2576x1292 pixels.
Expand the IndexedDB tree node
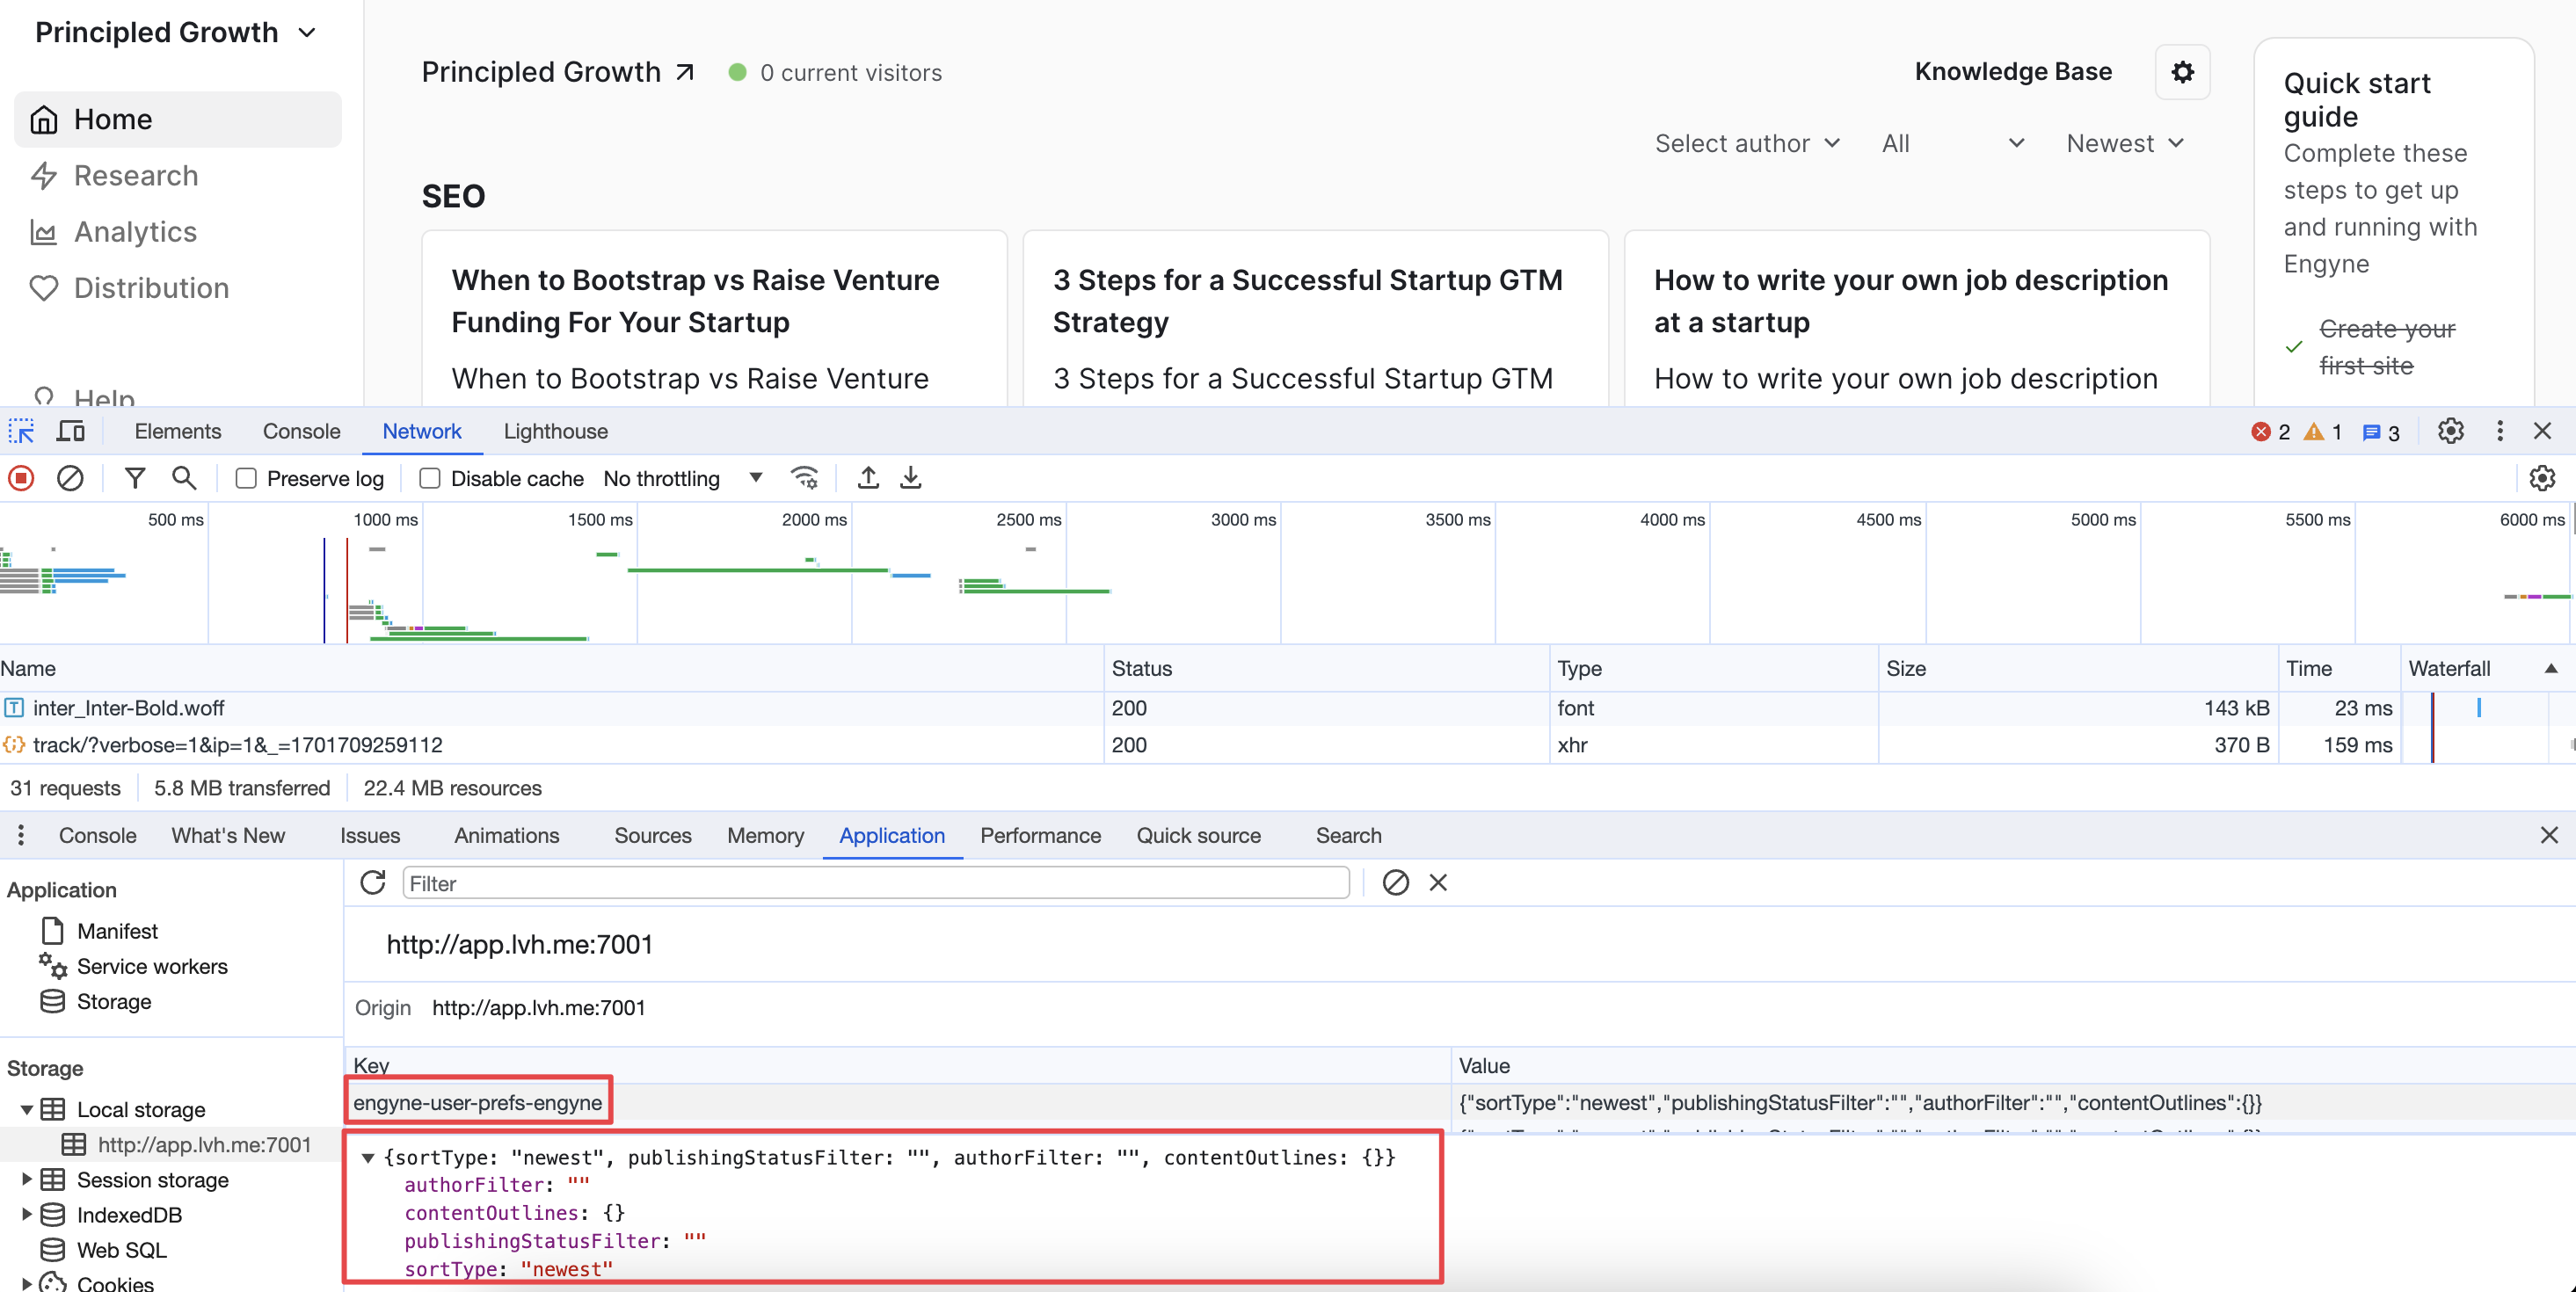tap(27, 1214)
